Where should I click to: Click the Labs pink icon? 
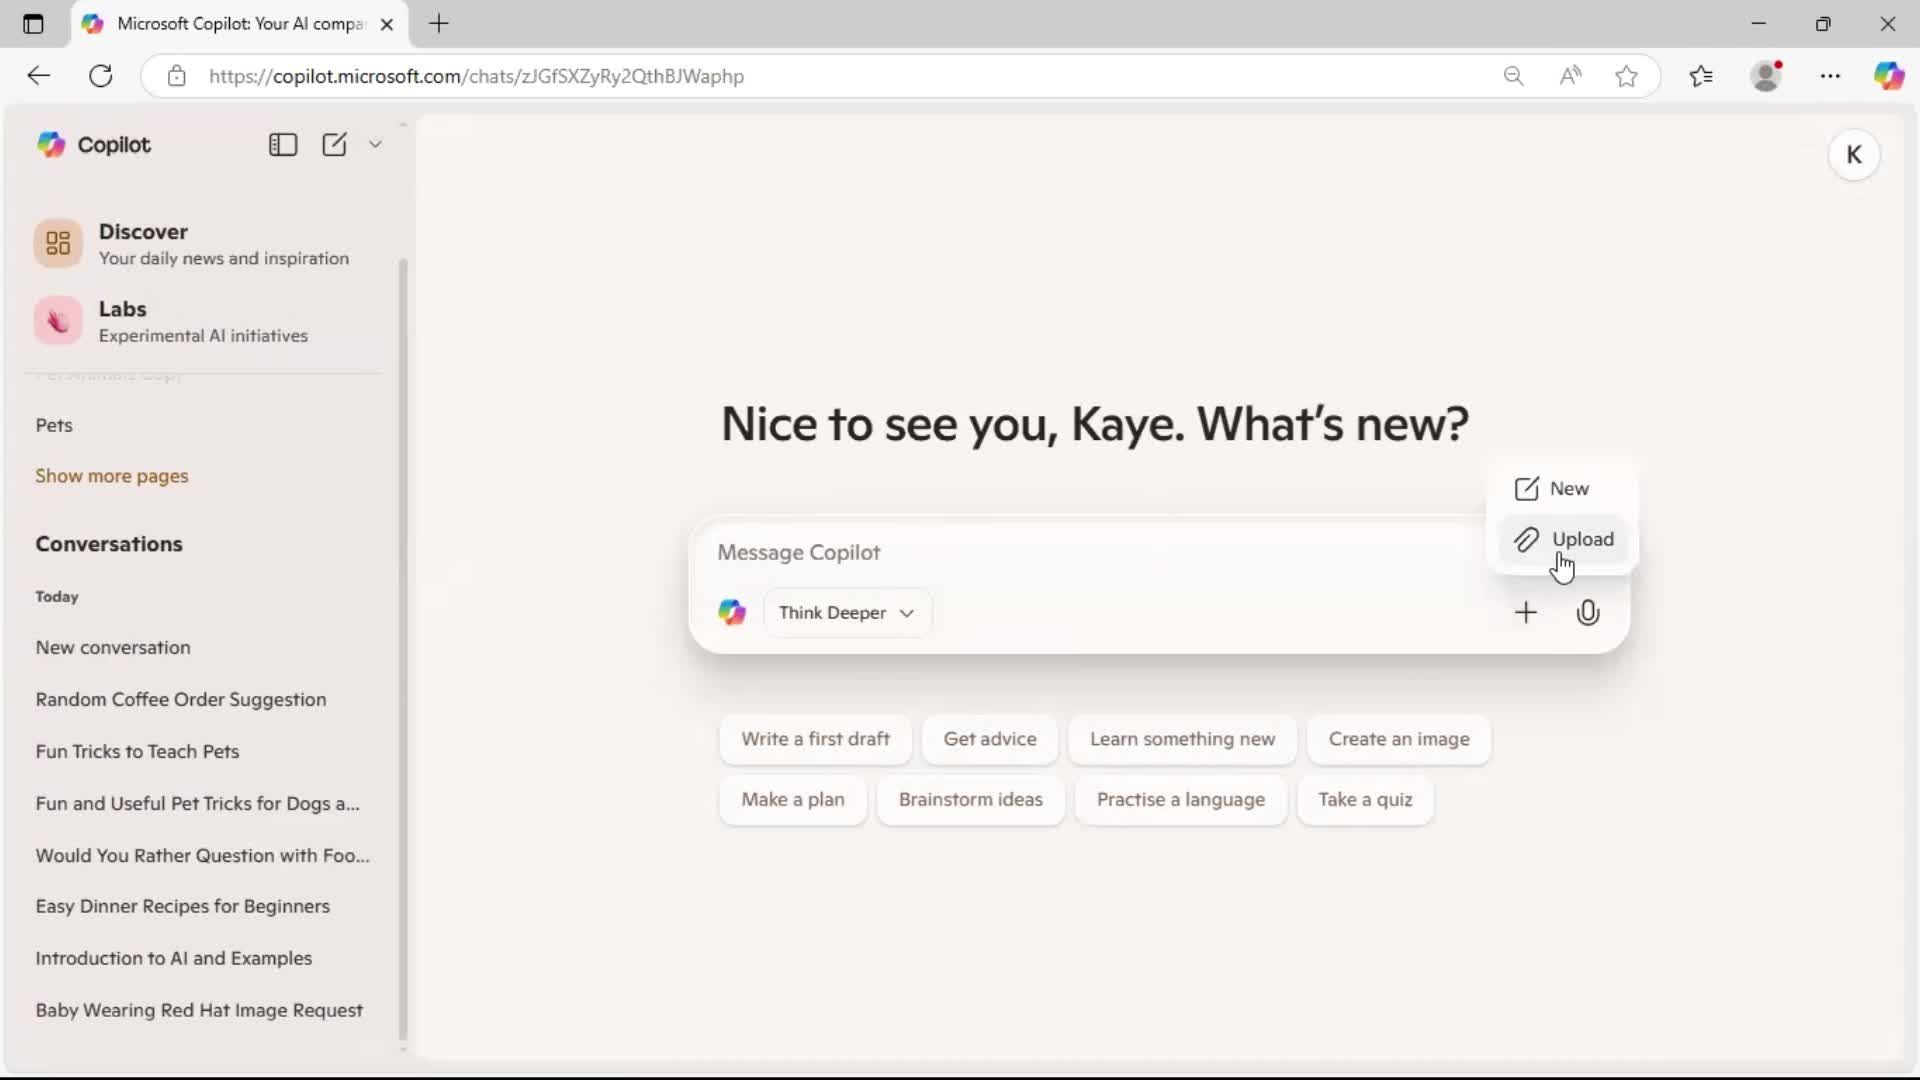pyautogui.click(x=58, y=321)
